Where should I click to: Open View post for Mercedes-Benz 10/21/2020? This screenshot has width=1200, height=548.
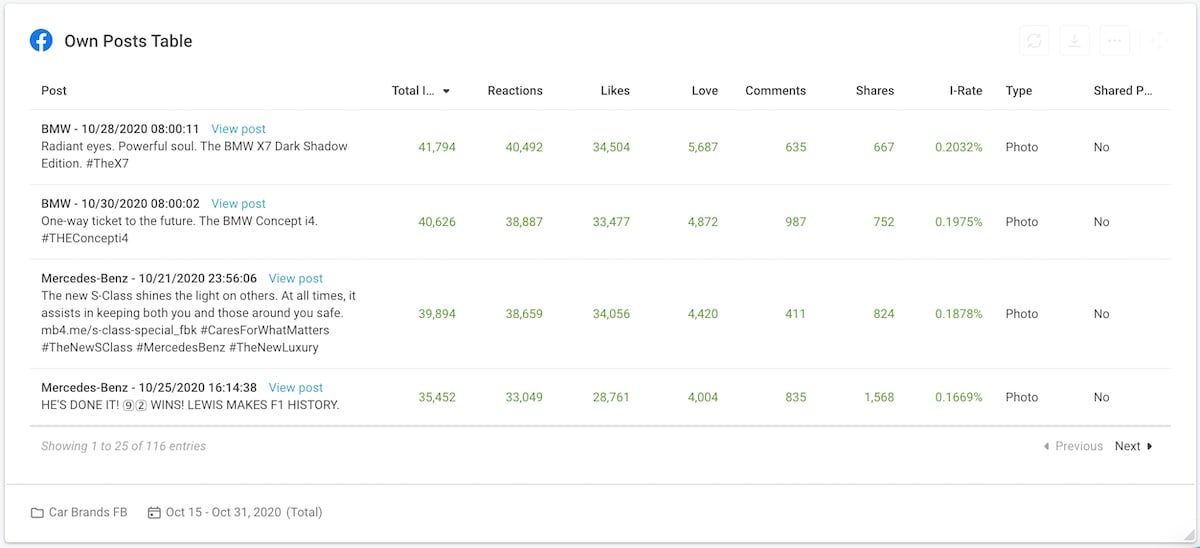click(296, 279)
